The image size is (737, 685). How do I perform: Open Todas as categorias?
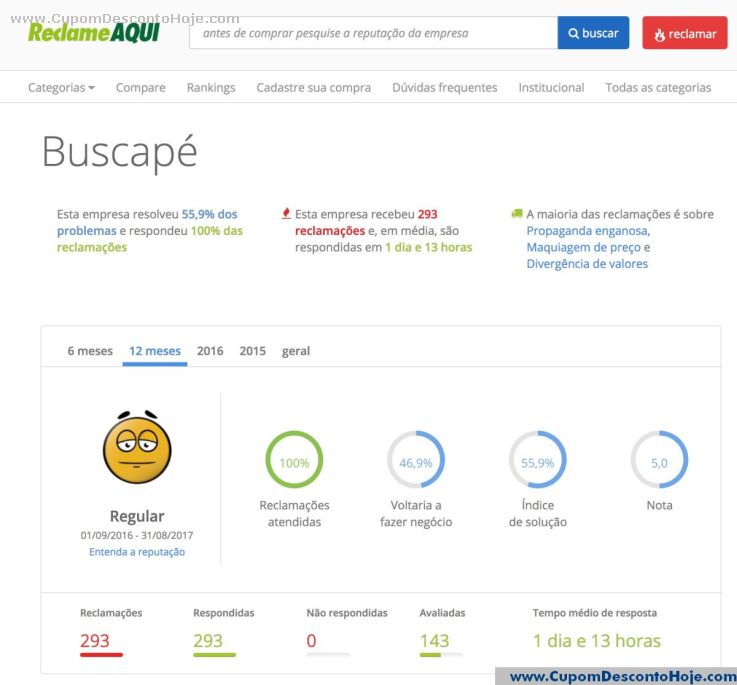coord(658,87)
